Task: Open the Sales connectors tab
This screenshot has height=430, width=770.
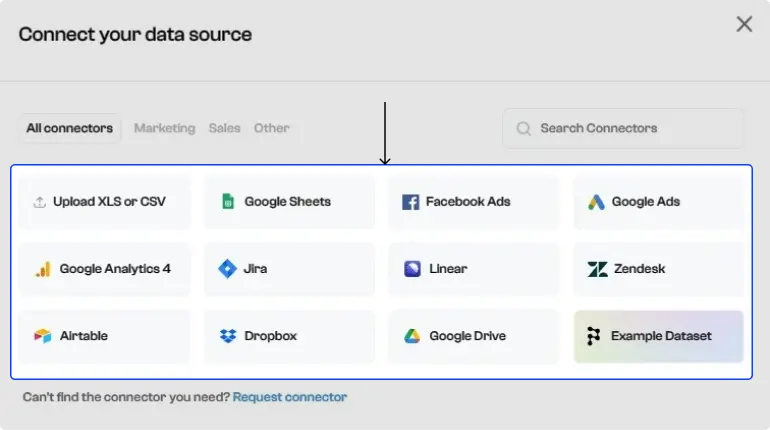Action: pyautogui.click(x=224, y=128)
